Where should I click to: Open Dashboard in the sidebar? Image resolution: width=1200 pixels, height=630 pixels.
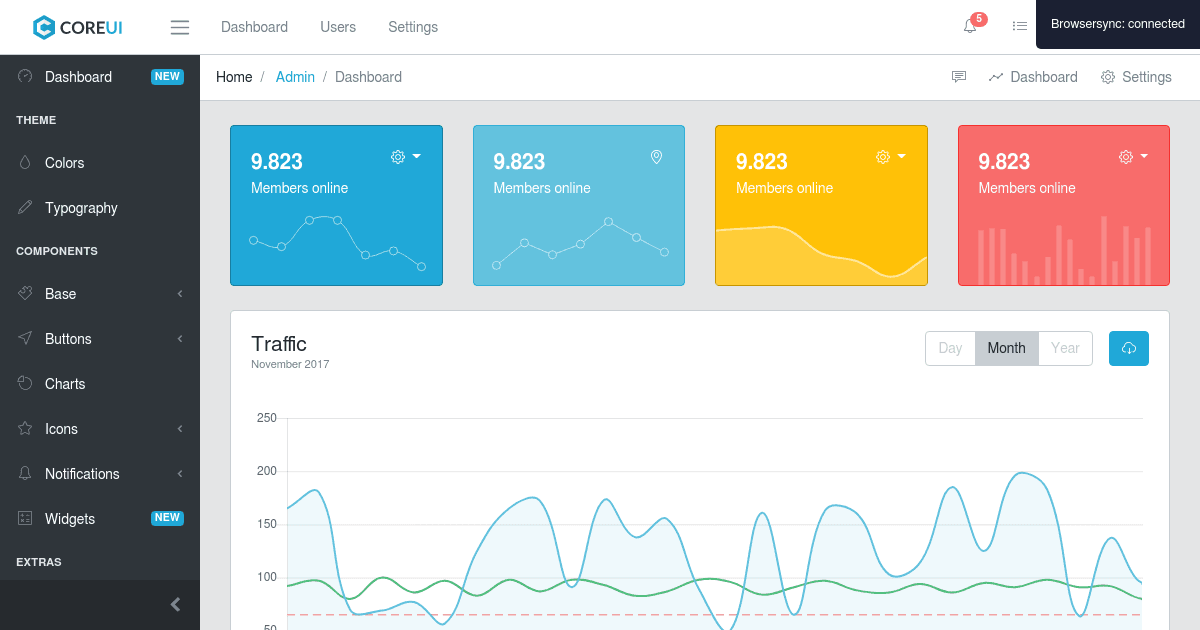click(x=100, y=77)
